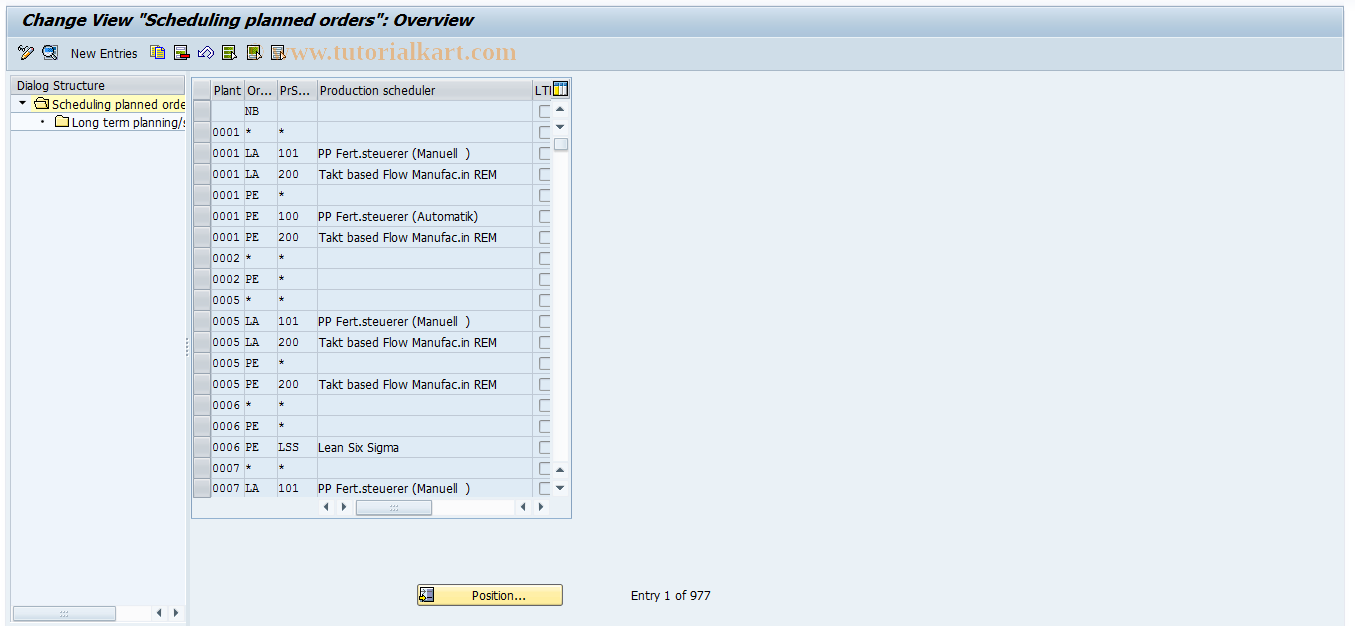
Task: Click the Position... button
Action: pos(490,595)
